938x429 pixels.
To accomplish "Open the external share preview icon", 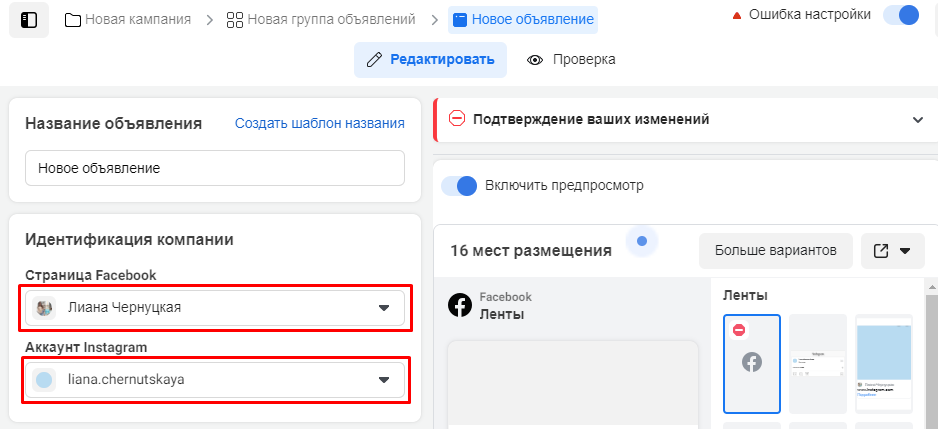I will coord(881,251).
